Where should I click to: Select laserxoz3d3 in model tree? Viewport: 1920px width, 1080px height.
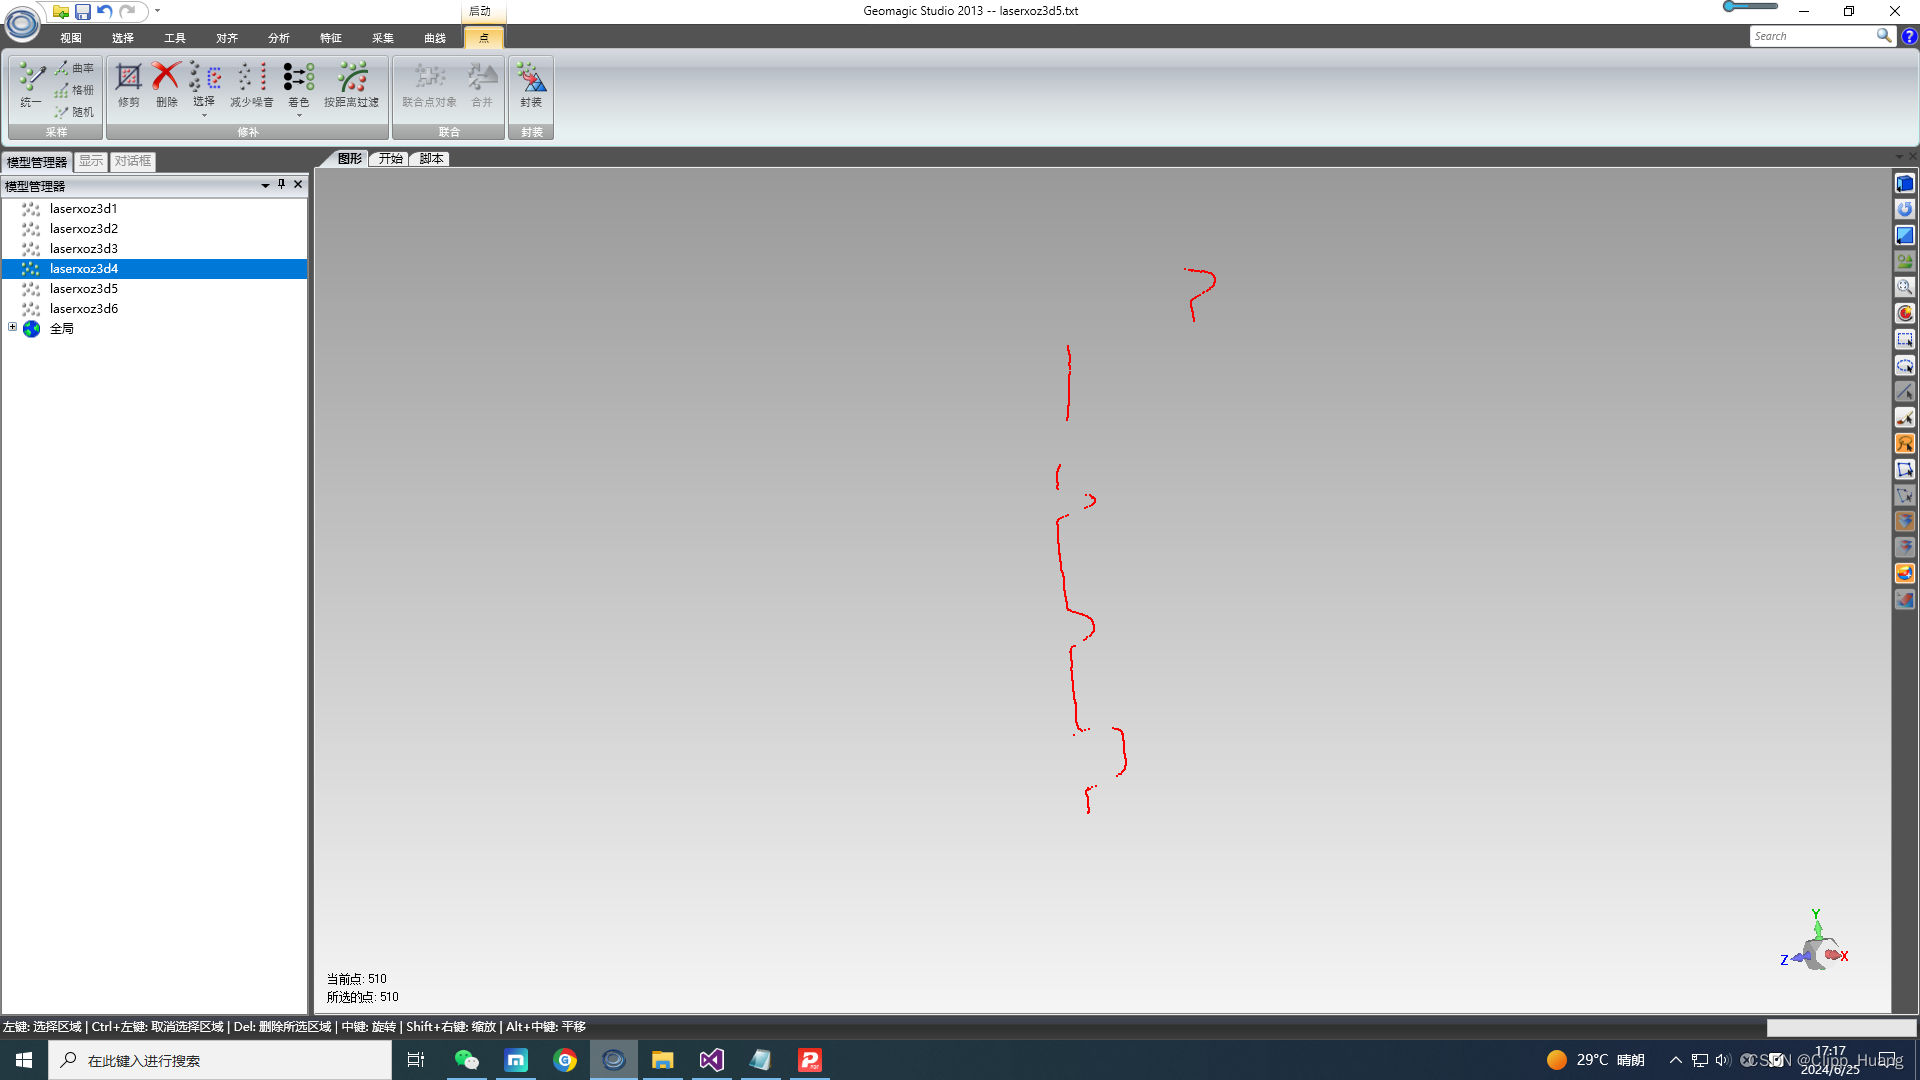coord(154,249)
